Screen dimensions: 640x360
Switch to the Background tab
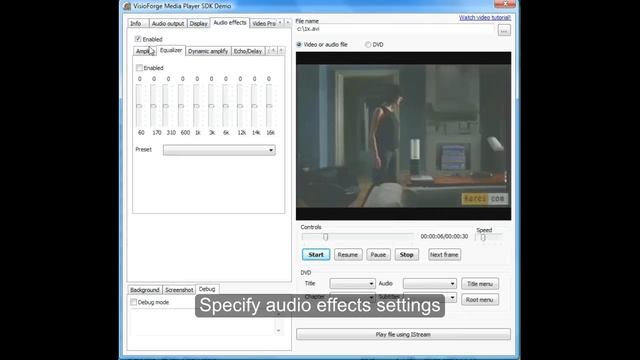[x=144, y=290]
